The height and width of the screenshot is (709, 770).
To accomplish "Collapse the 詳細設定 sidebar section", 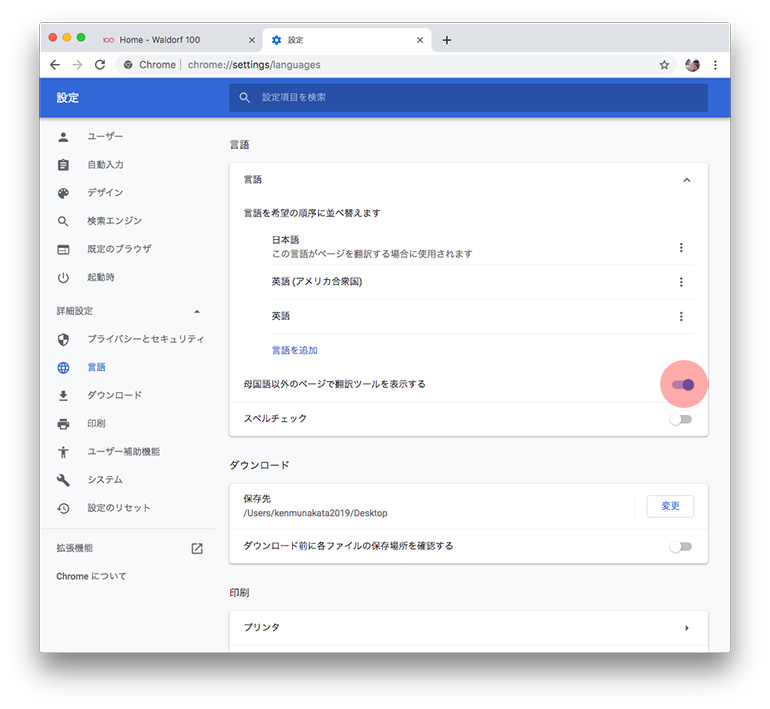I will [197, 311].
